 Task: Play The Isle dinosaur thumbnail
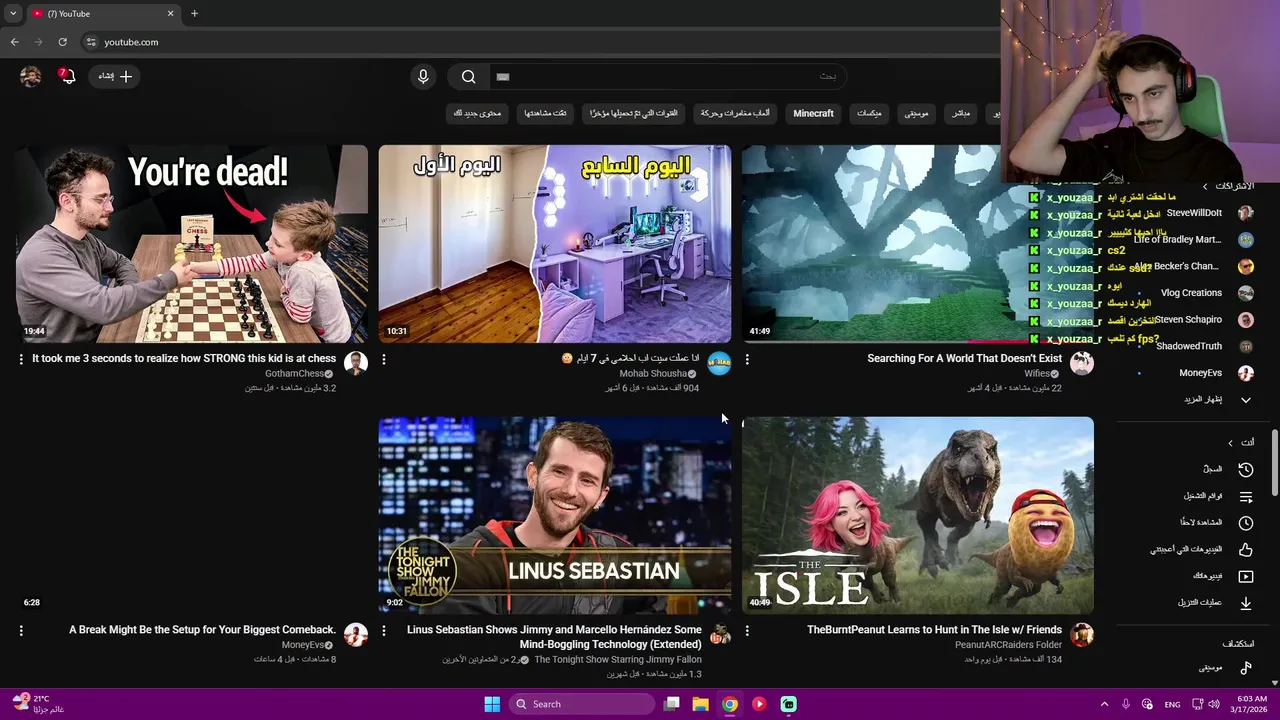[x=918, y=515]
